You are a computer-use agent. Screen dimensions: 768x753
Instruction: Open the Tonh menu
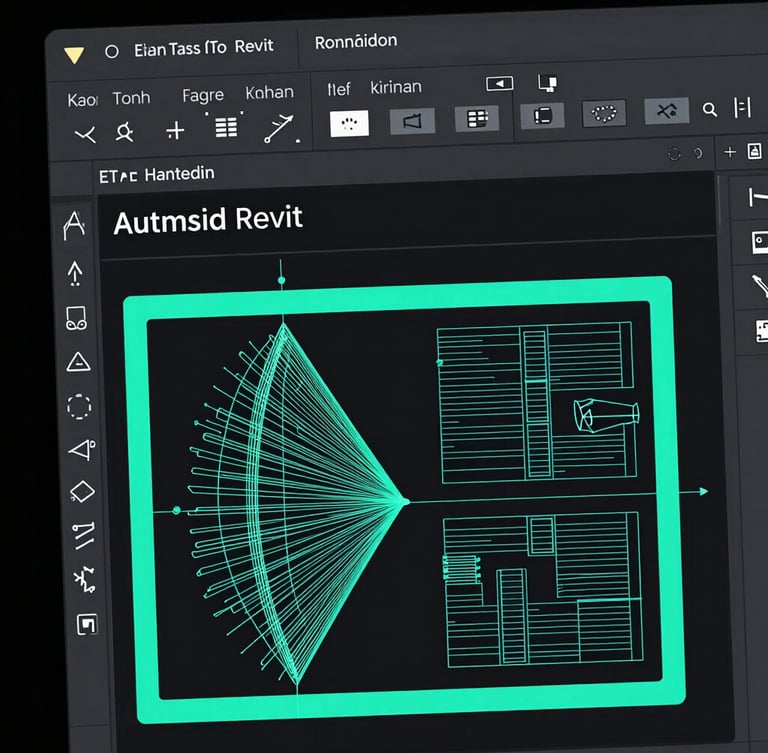pyautogui.click(x=131, y=98)
